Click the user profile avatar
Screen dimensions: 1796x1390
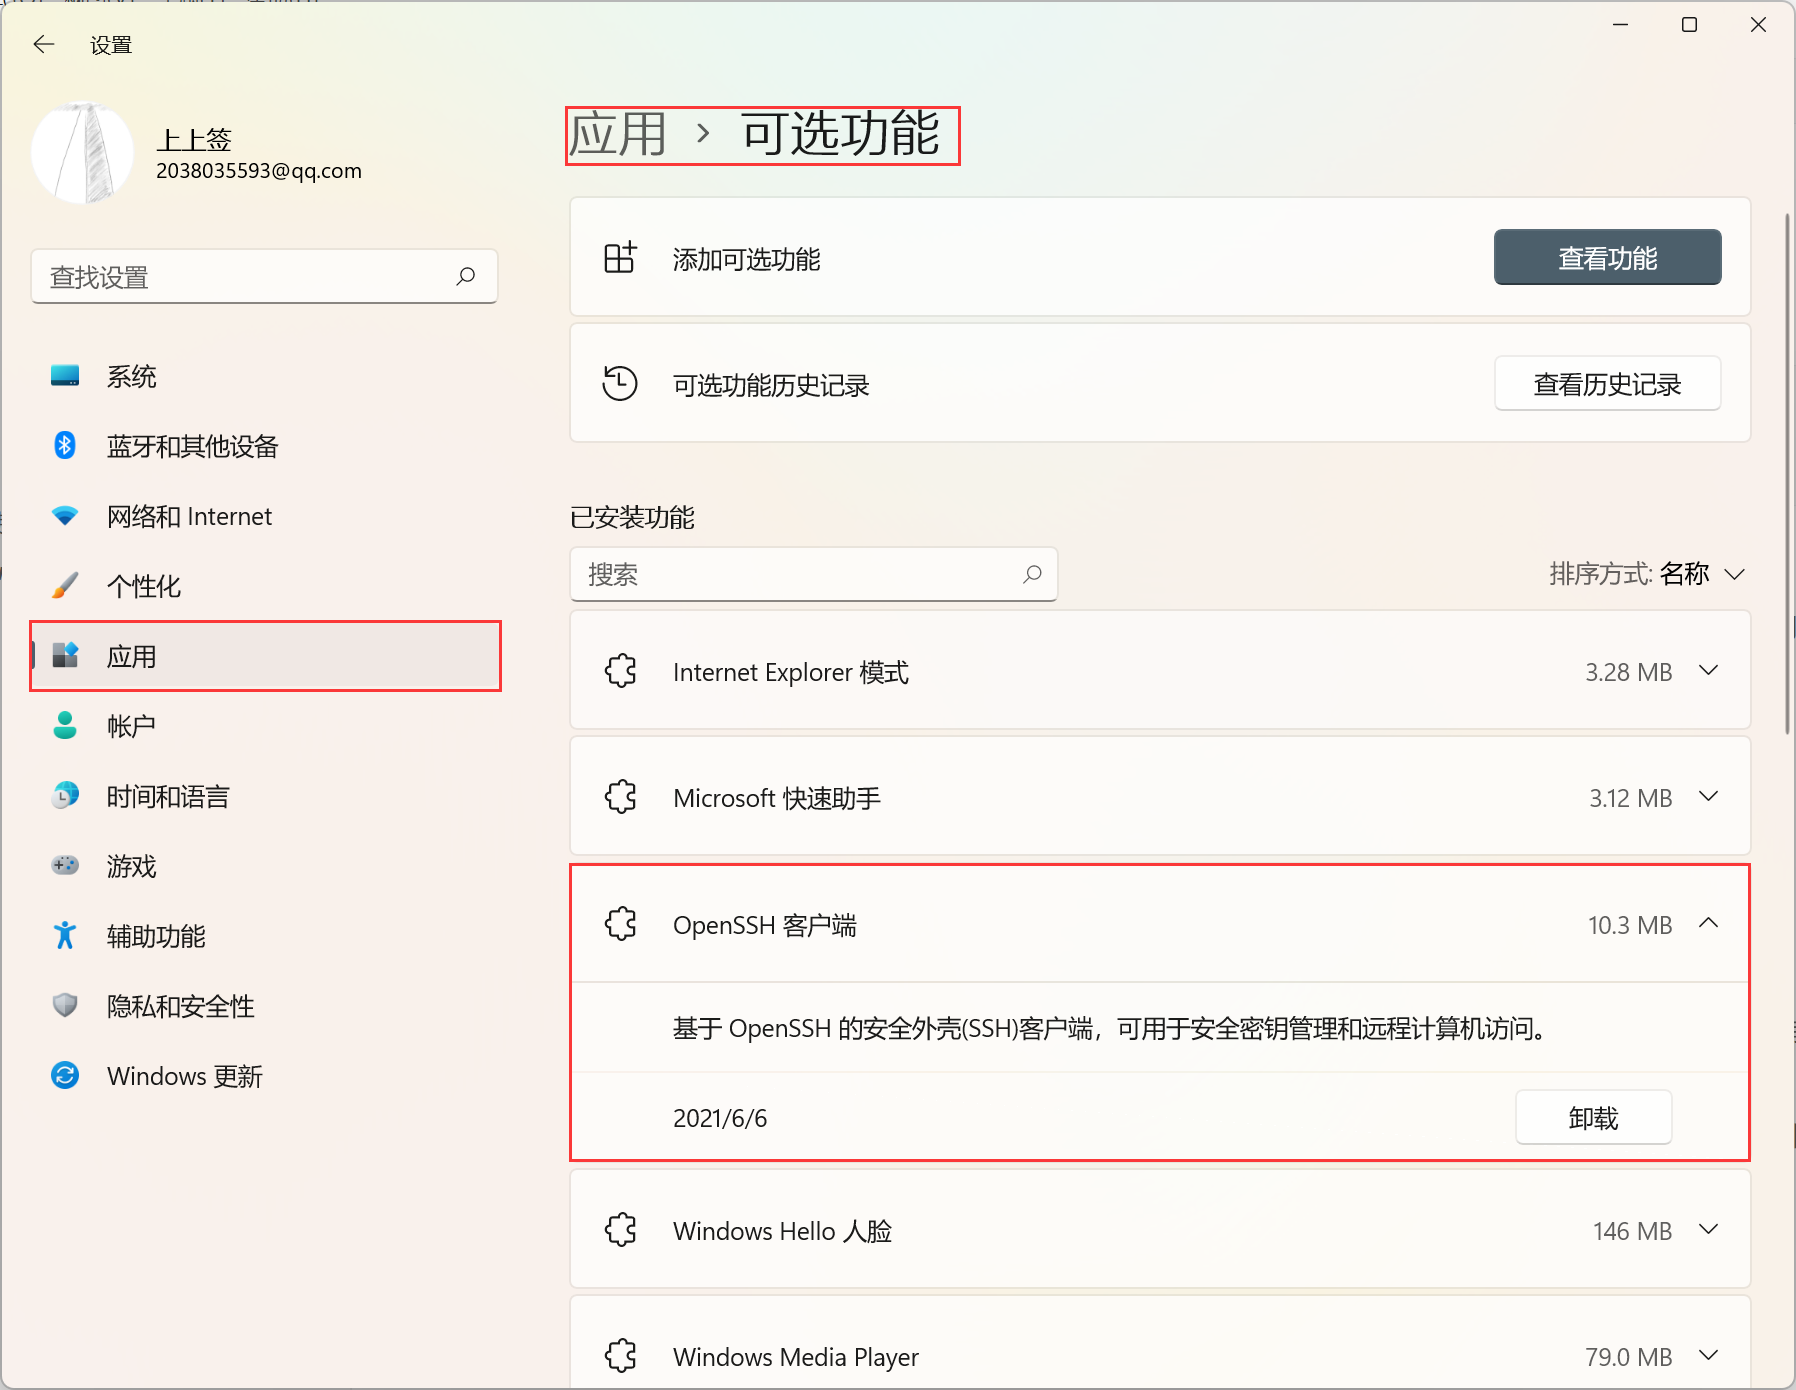[x=83, y=154]
